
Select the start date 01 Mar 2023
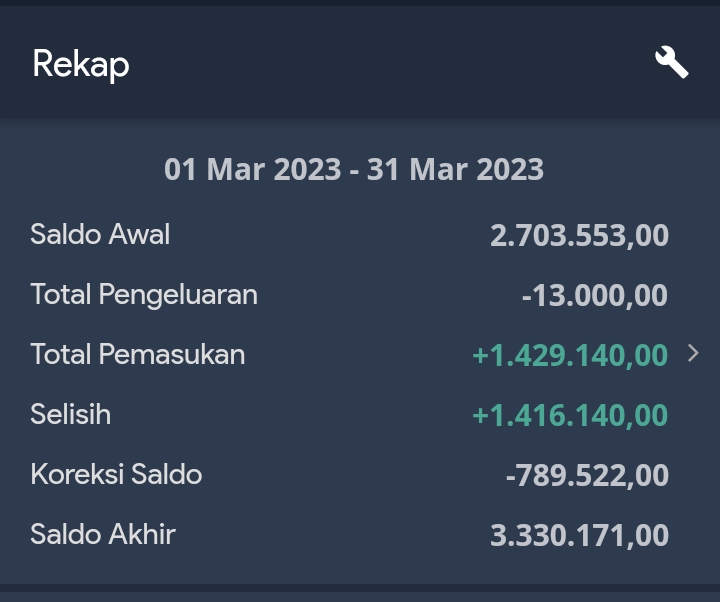252,169
